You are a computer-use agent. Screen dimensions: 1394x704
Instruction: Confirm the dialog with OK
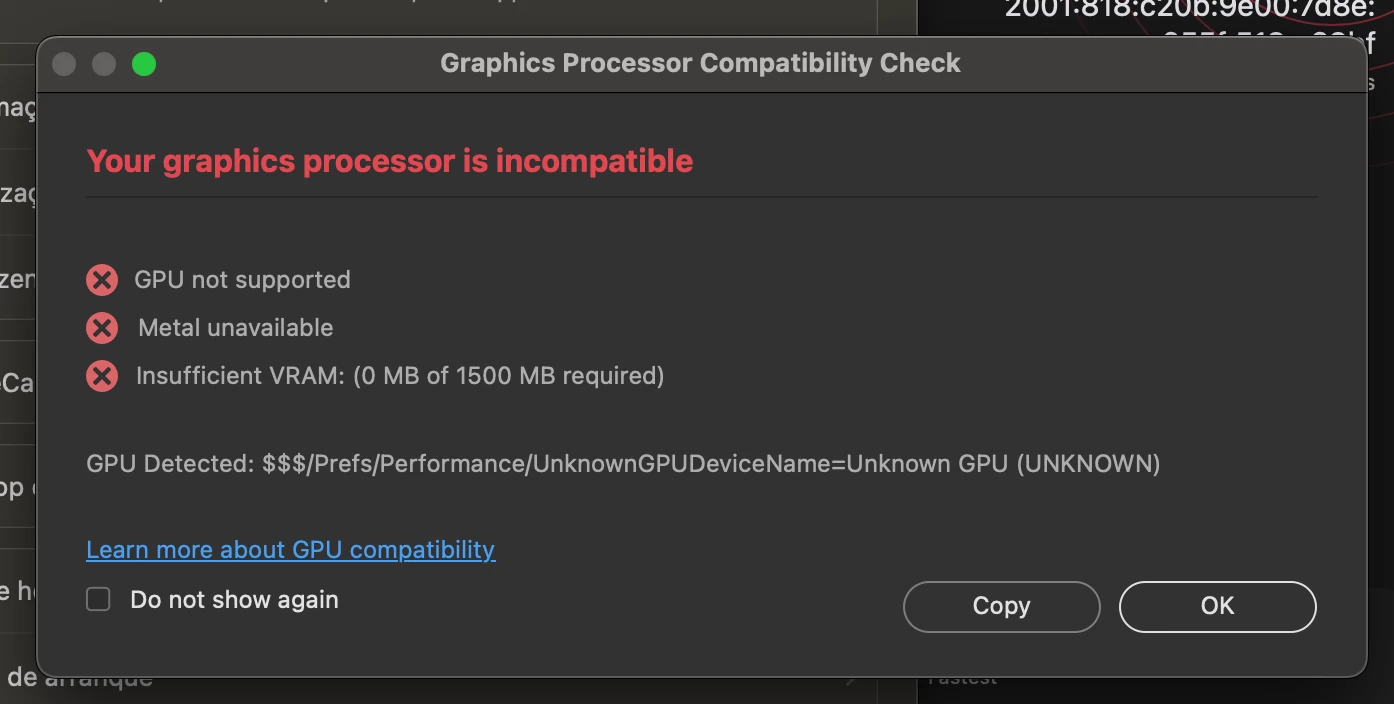1217,606
